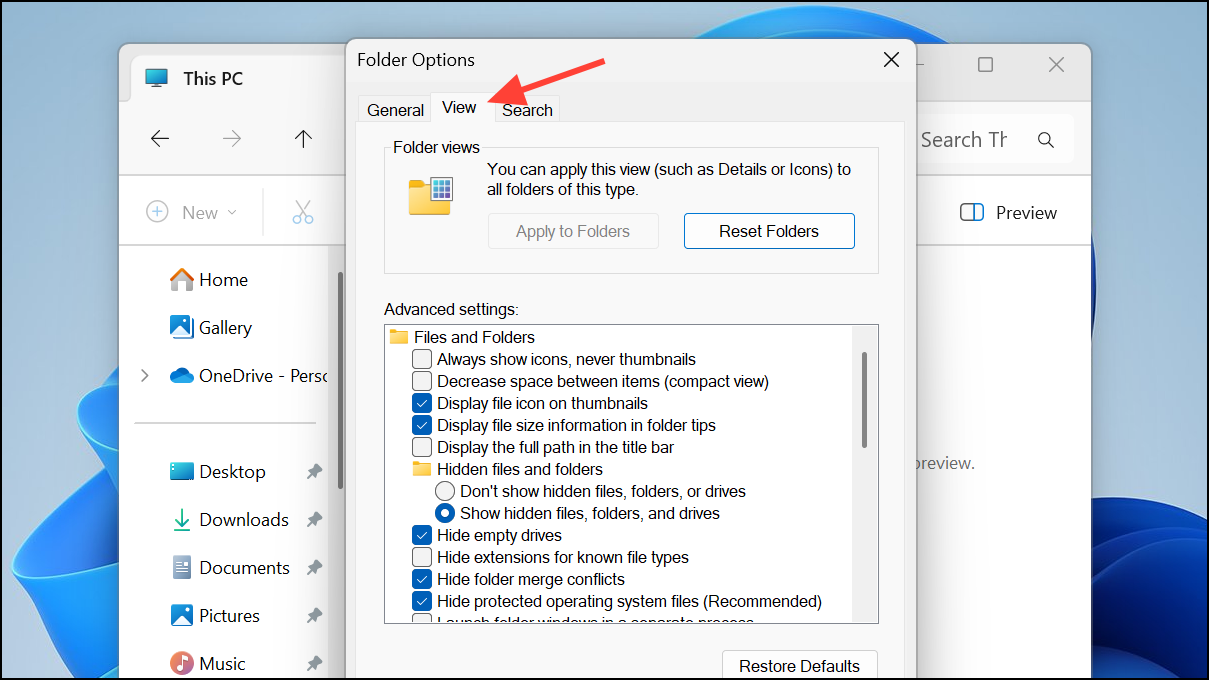
Task: Click the Reset Folders button
Action: coord(768,231)
